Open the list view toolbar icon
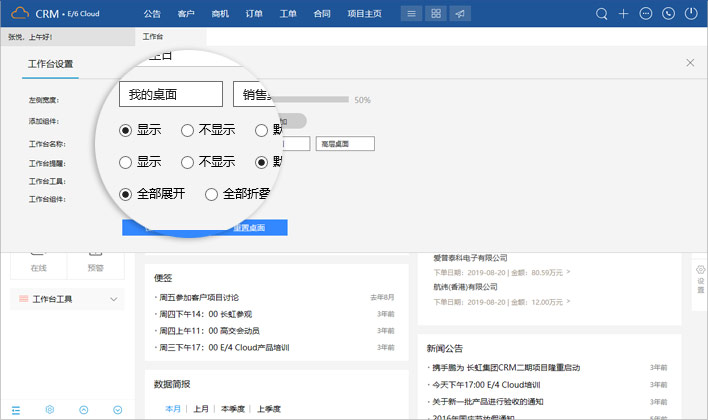The height and width of the screenshot is (420, 708). click(410, 14)
